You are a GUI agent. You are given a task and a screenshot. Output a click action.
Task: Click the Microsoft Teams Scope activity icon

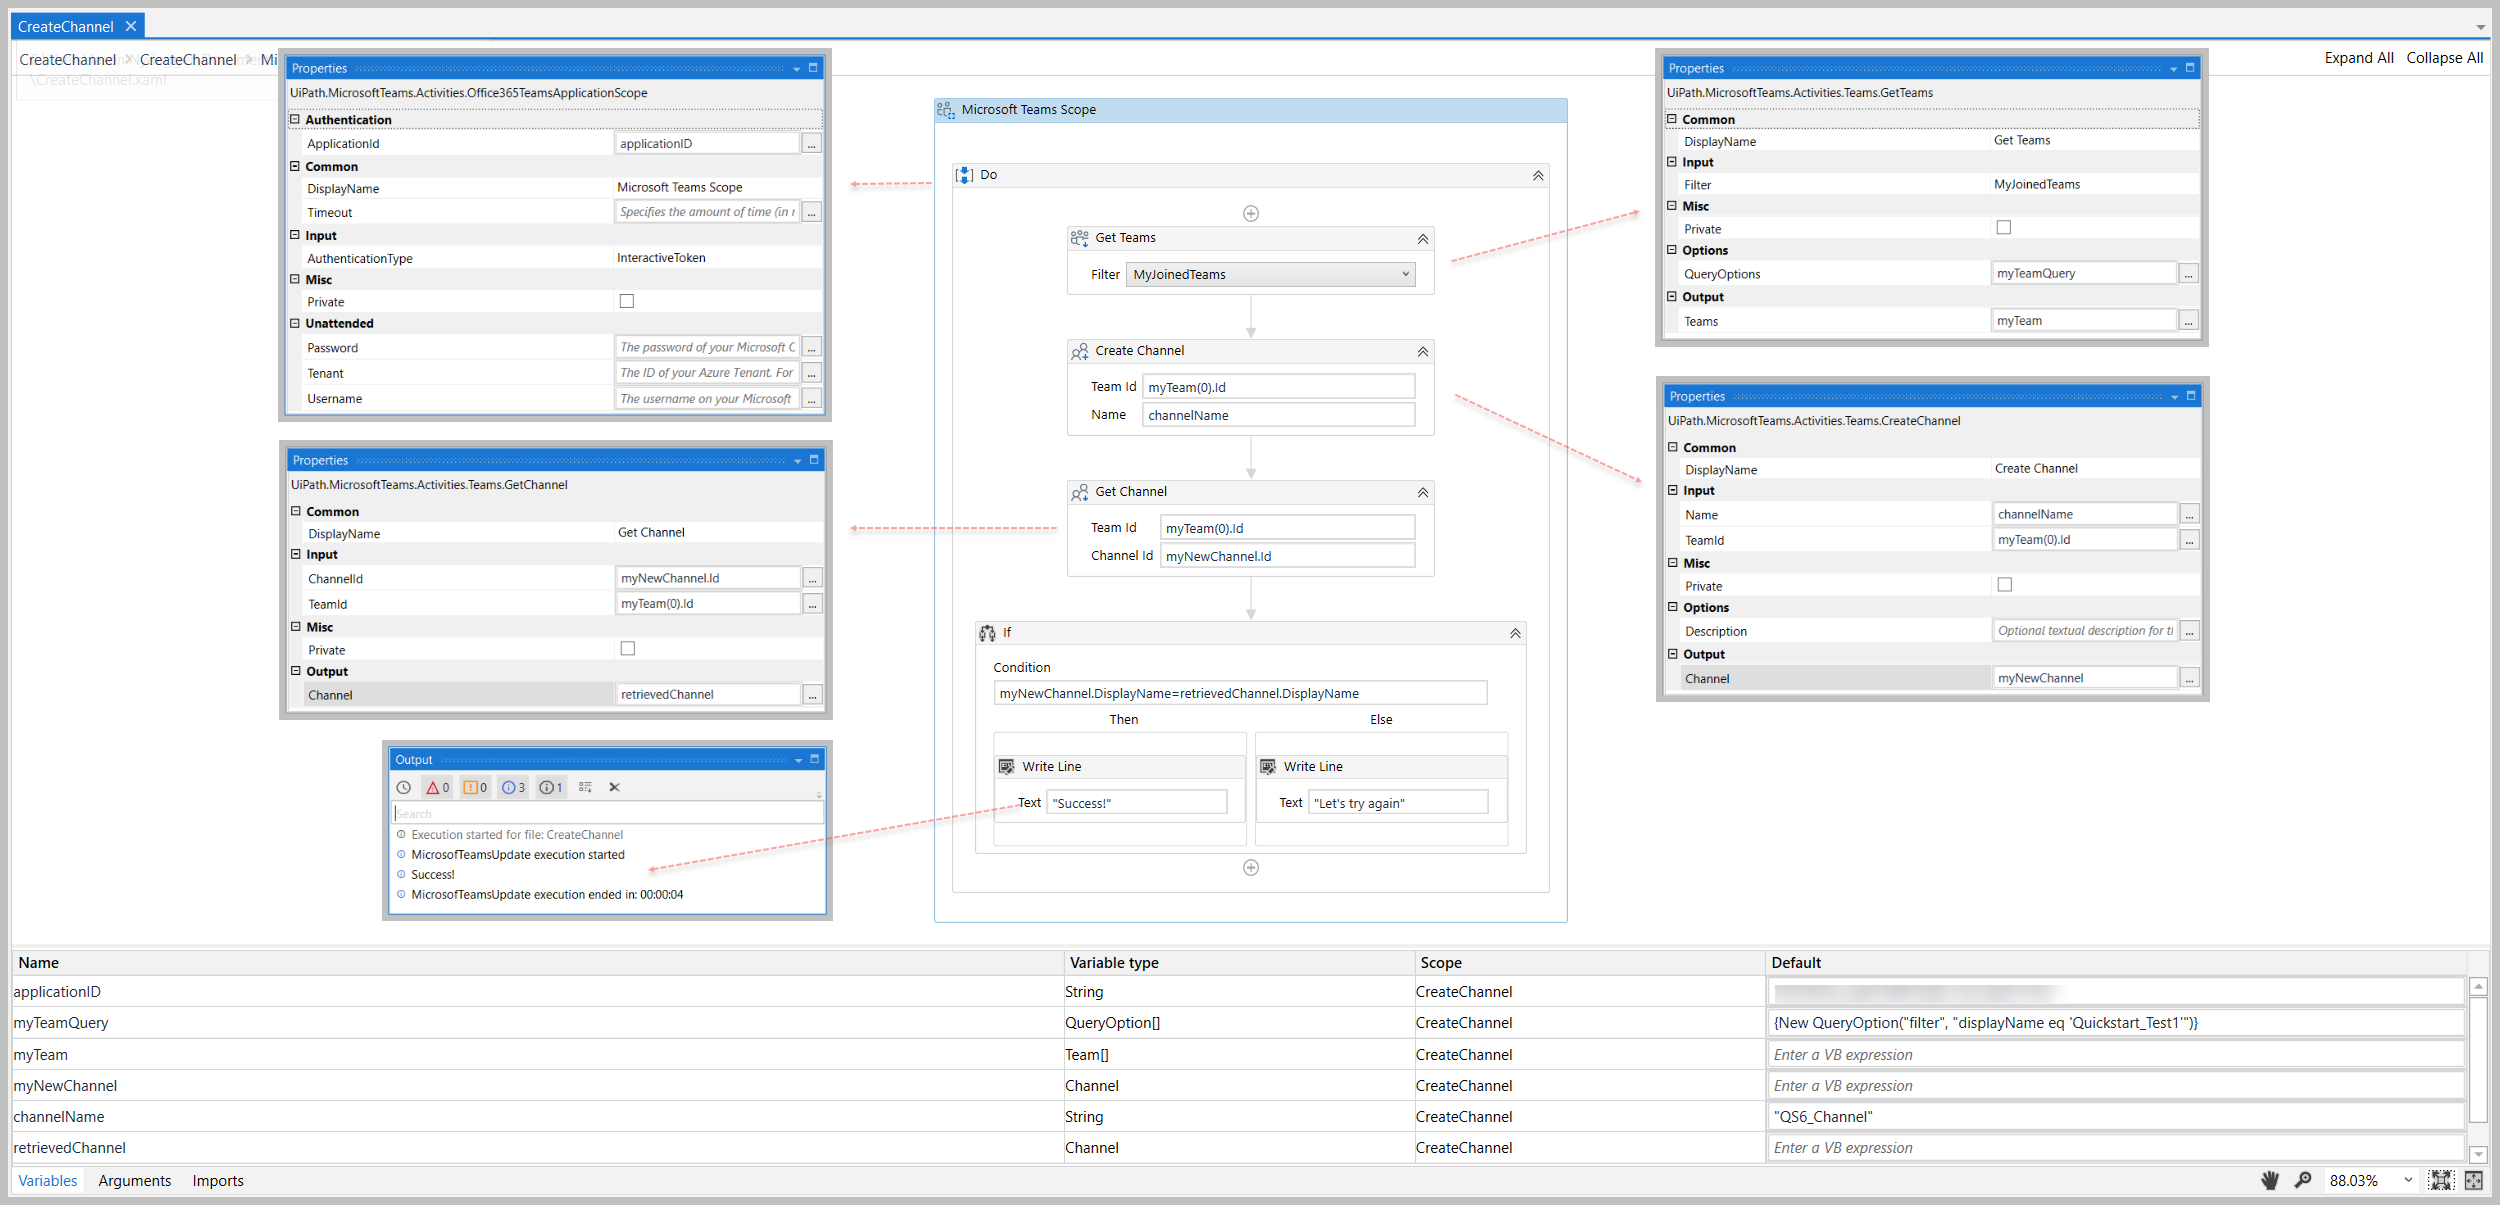946,110
